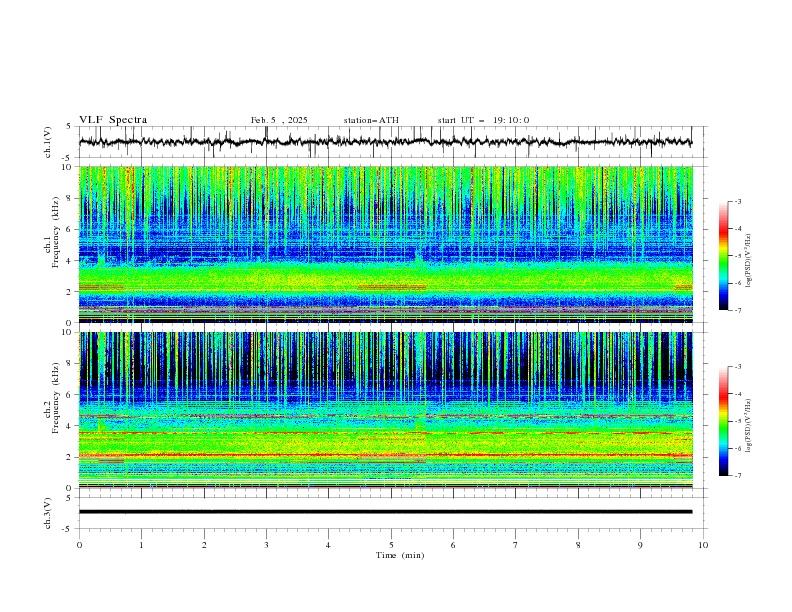Click the "5" tick on the Time axis
The width and height of the screenshot is (792, 612).
coord(391,545)
